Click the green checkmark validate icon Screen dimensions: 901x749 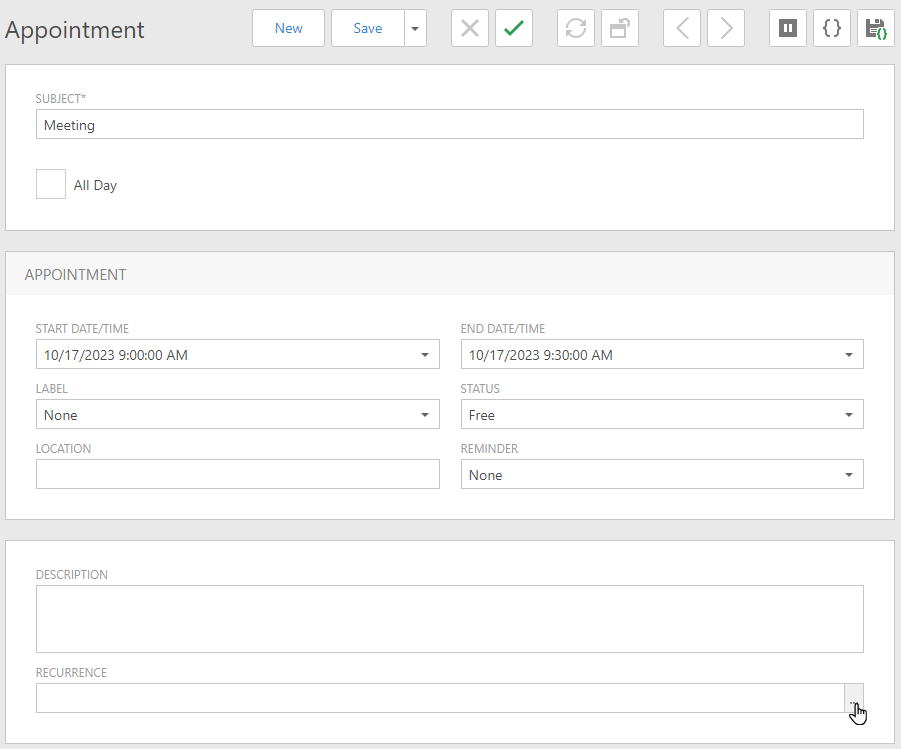click(514, 28)
